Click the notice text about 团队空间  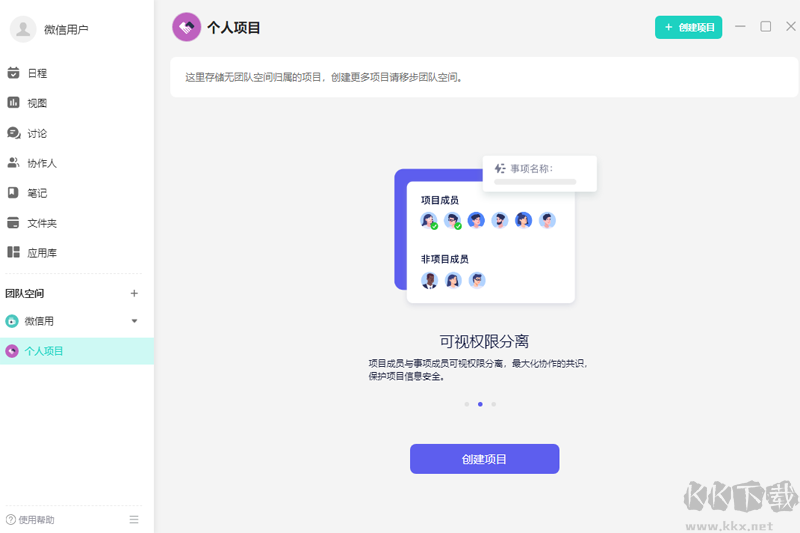point(323,78)
